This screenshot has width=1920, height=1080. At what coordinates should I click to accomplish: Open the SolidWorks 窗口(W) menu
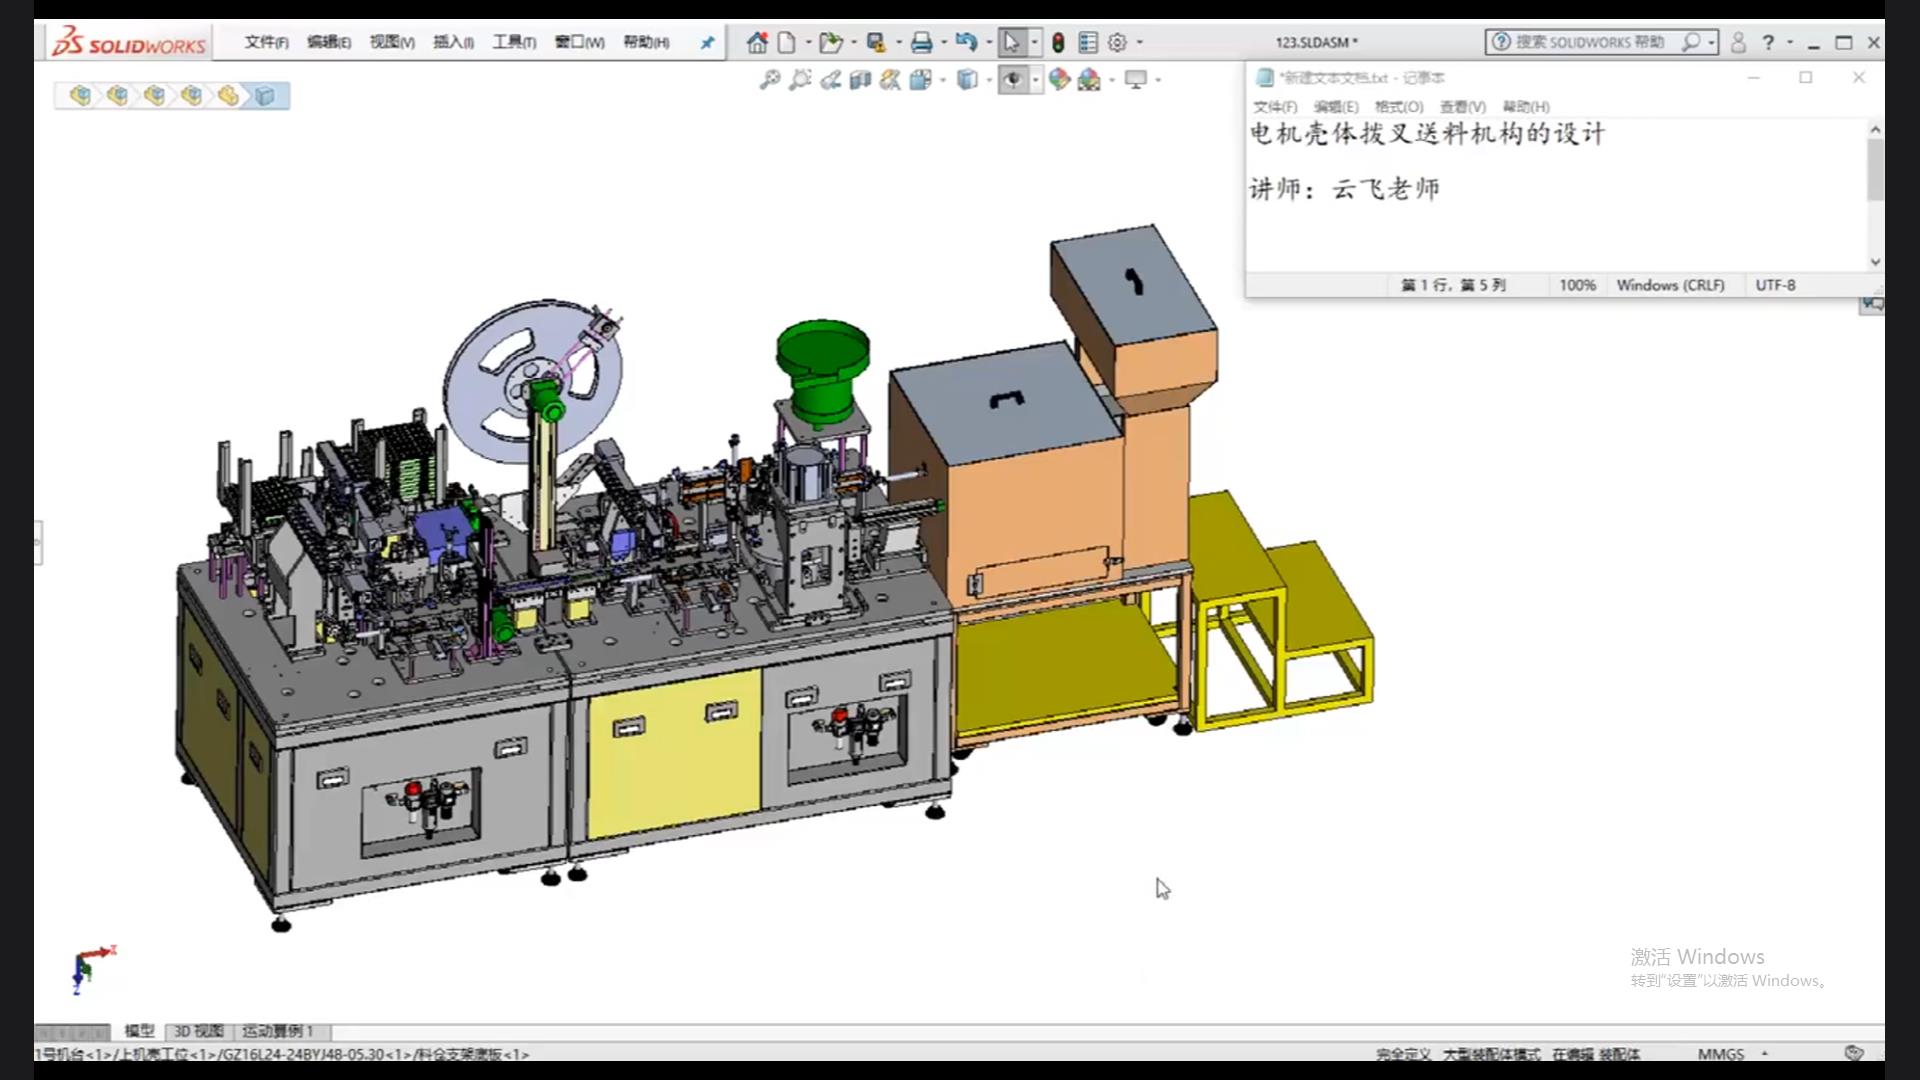tap(580, 42)
